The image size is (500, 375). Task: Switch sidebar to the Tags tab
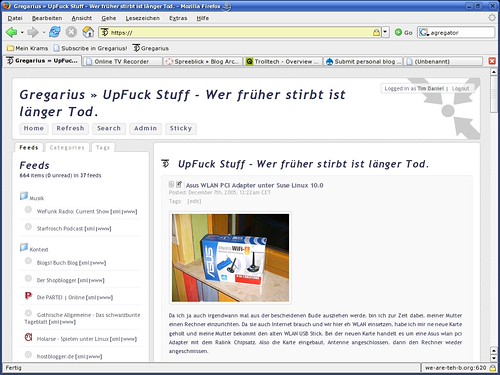(x=103, y=147)
